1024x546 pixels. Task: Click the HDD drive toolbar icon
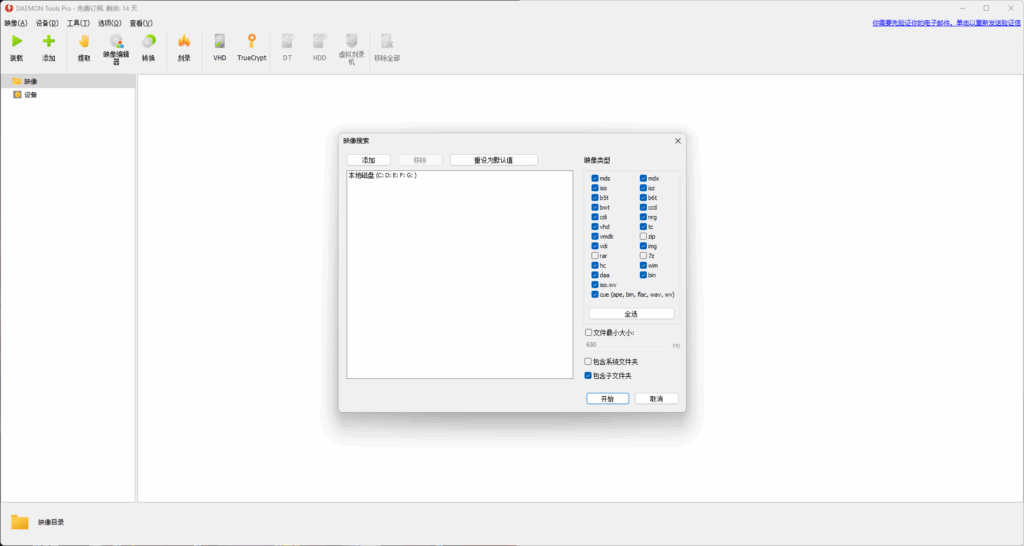319,41
